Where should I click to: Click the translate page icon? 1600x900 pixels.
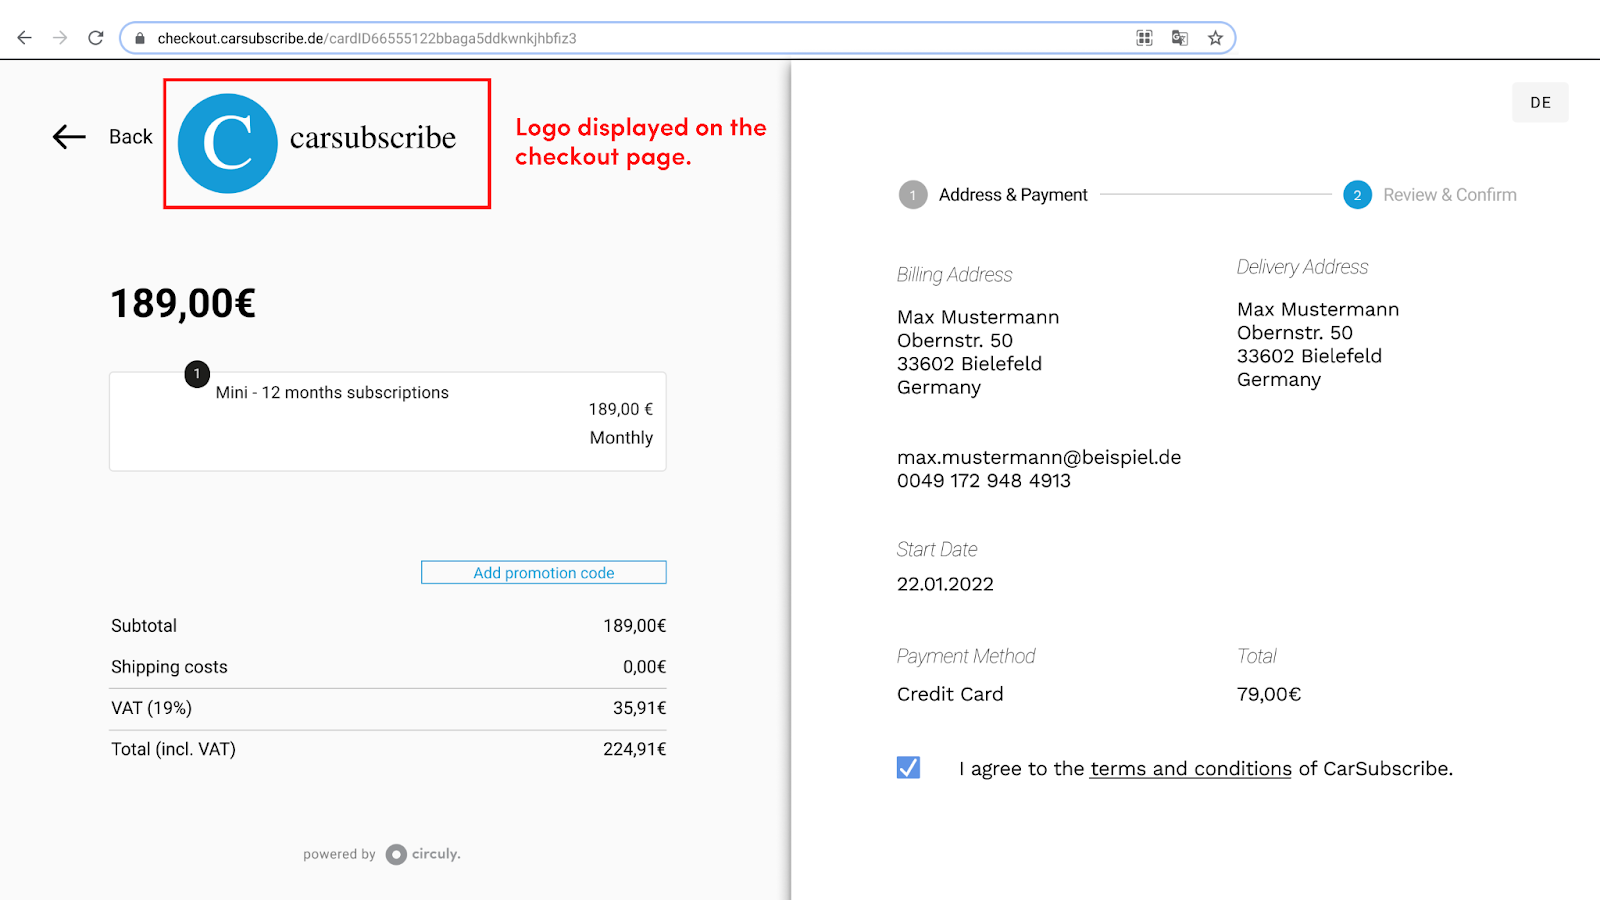pyautogui.click(x=1180, y=38)
